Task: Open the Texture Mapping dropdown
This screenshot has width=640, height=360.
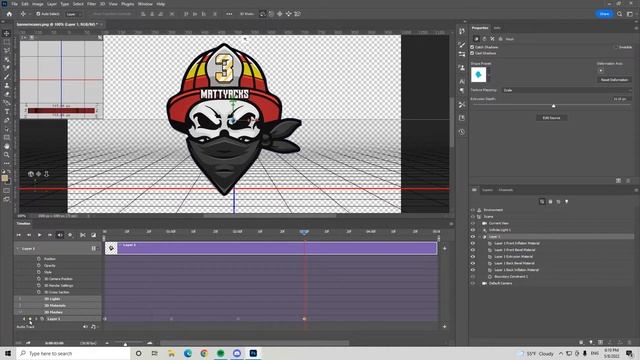Action: (567, 90)
